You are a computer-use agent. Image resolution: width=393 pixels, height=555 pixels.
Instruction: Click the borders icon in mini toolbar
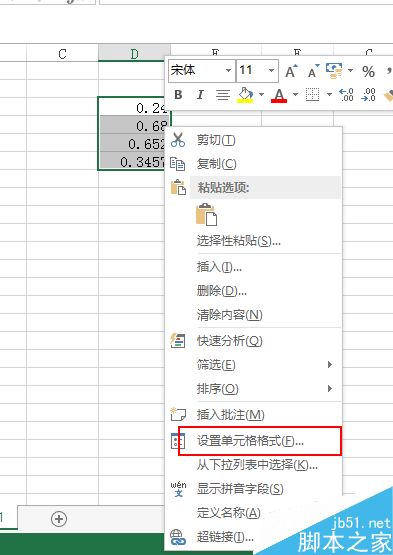click(312, 95)
